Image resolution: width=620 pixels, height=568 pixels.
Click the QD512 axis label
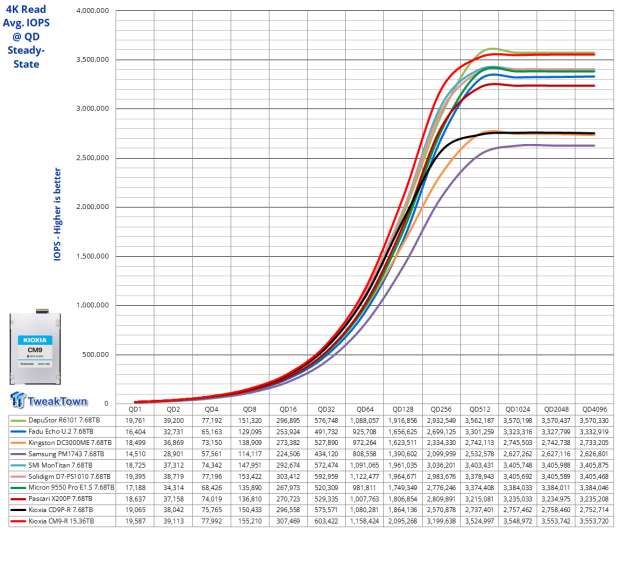click(x=480, y=409)
